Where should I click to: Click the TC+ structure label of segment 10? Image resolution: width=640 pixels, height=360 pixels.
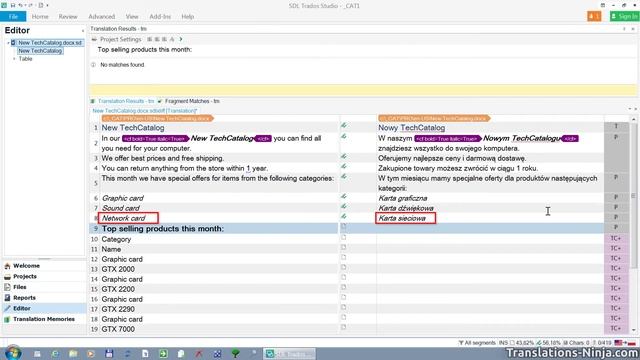[x=616, y=238]
